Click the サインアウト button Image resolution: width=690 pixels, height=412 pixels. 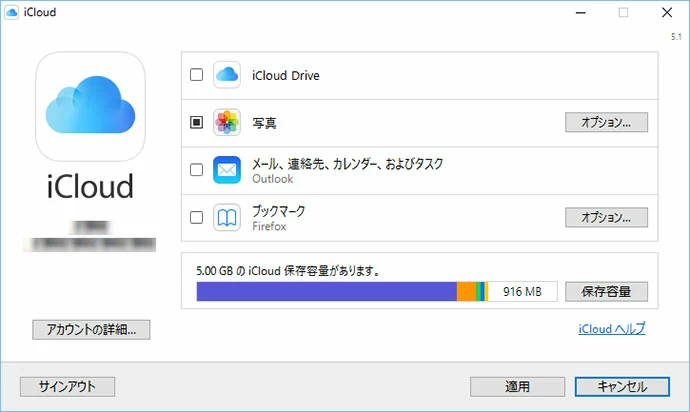pyautogui.click(x=68, y=387)
